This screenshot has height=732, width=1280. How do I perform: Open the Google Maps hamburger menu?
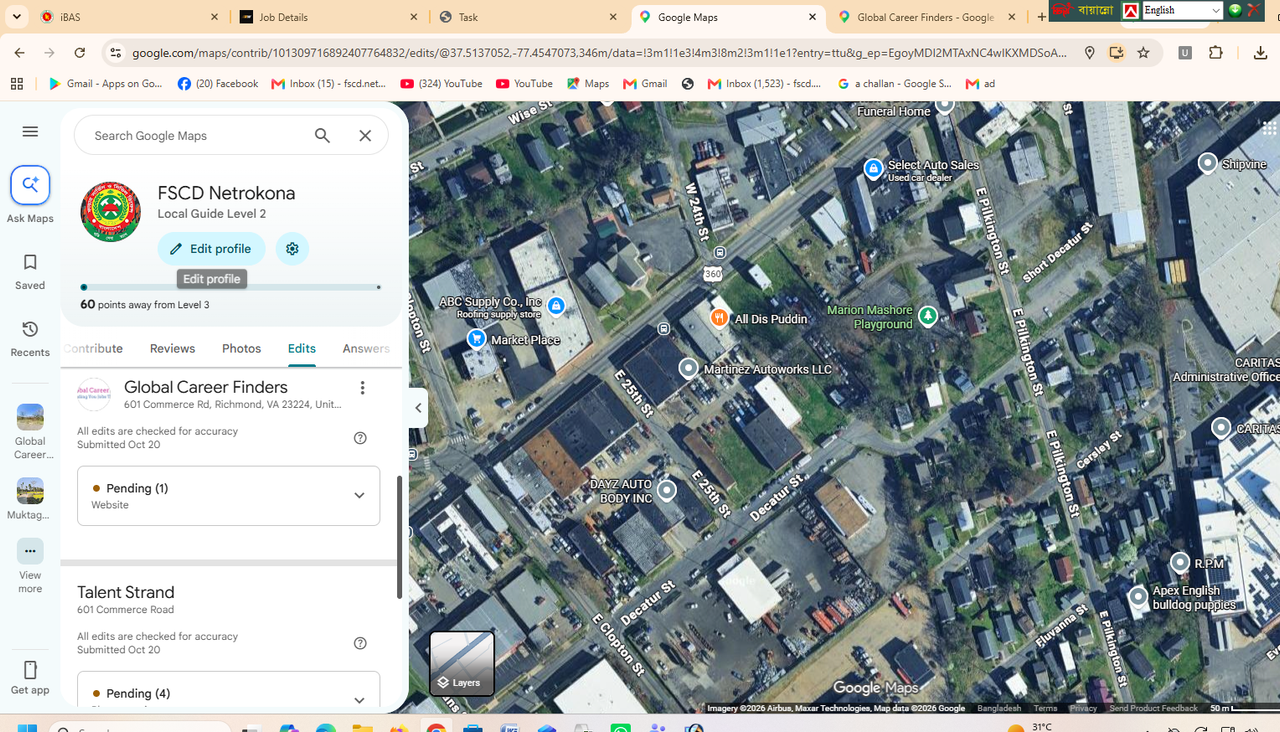coord(30,131)
